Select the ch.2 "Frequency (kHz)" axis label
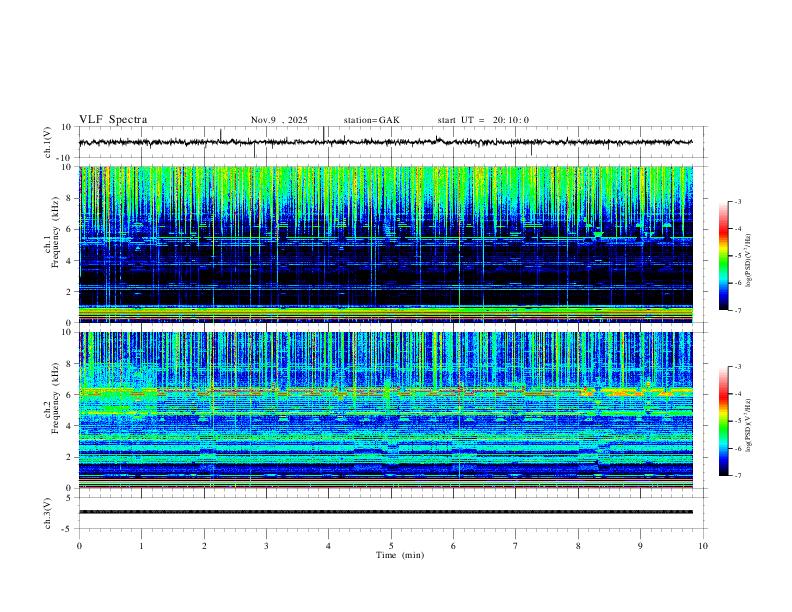This screenshot has height=612, width=792. (55, 398)
